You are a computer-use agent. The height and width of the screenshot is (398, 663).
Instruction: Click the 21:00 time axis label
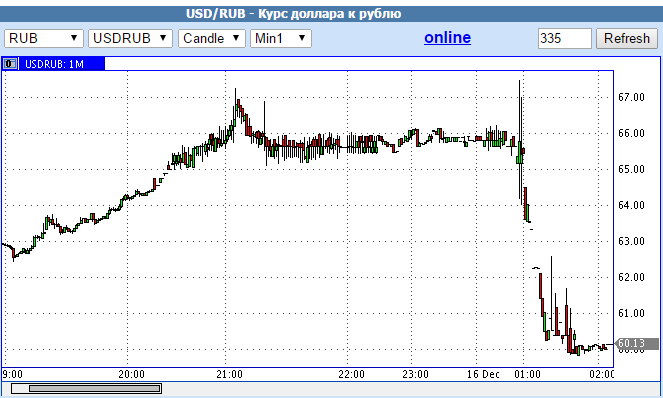(x=230, y=374)
